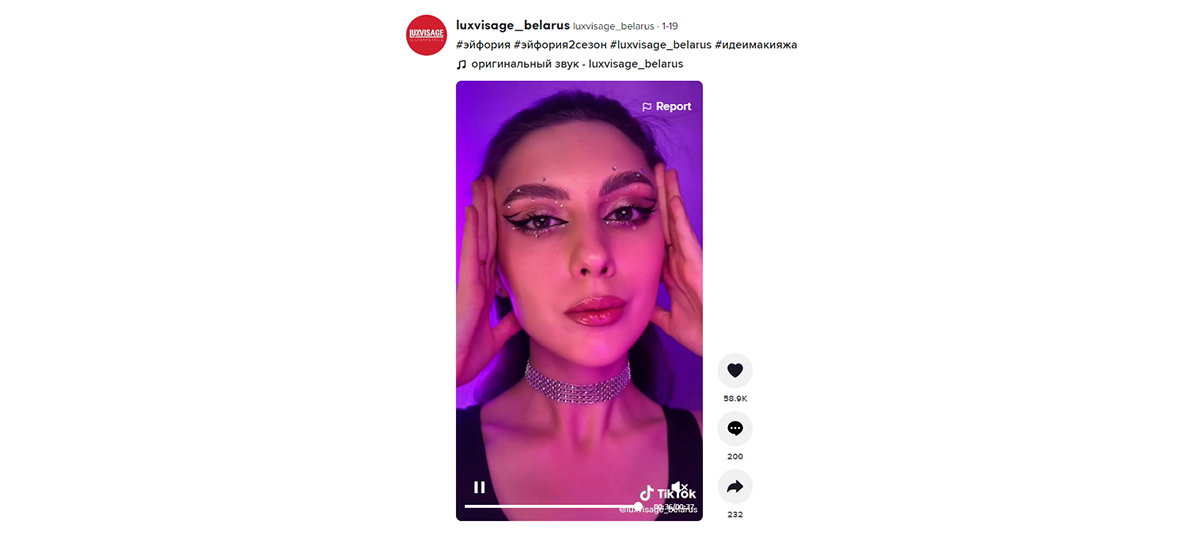
Task: Open the LUXVISAGE red profile avatar
Action: coord(426,35)
